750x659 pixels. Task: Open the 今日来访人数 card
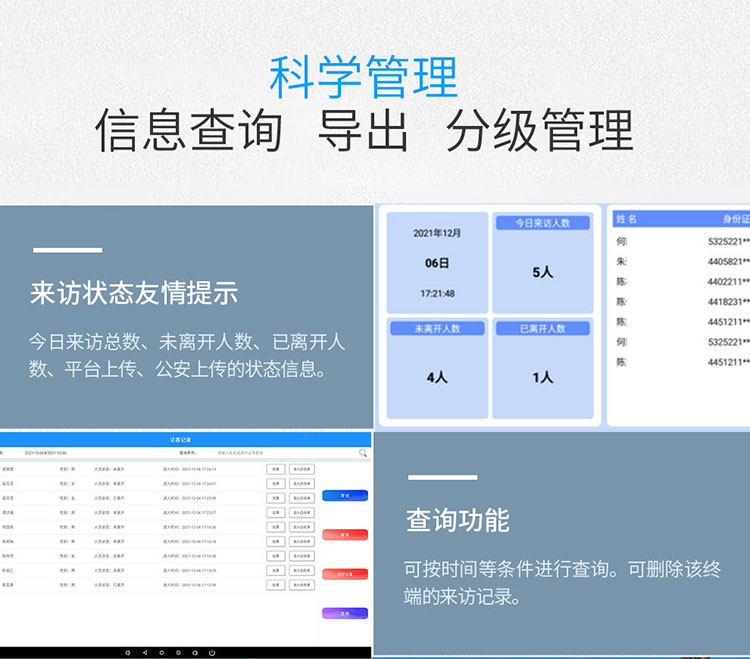542,257
